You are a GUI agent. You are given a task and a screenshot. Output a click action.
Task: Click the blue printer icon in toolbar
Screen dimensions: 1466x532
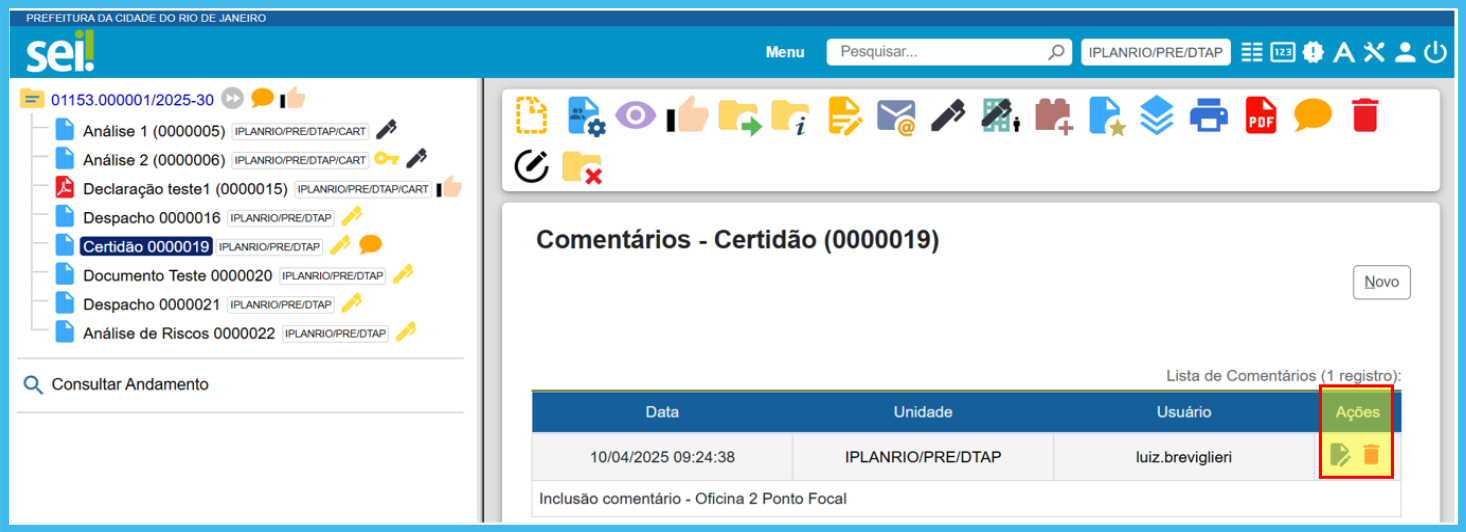pyautogui.click(x=1208, y=116)
